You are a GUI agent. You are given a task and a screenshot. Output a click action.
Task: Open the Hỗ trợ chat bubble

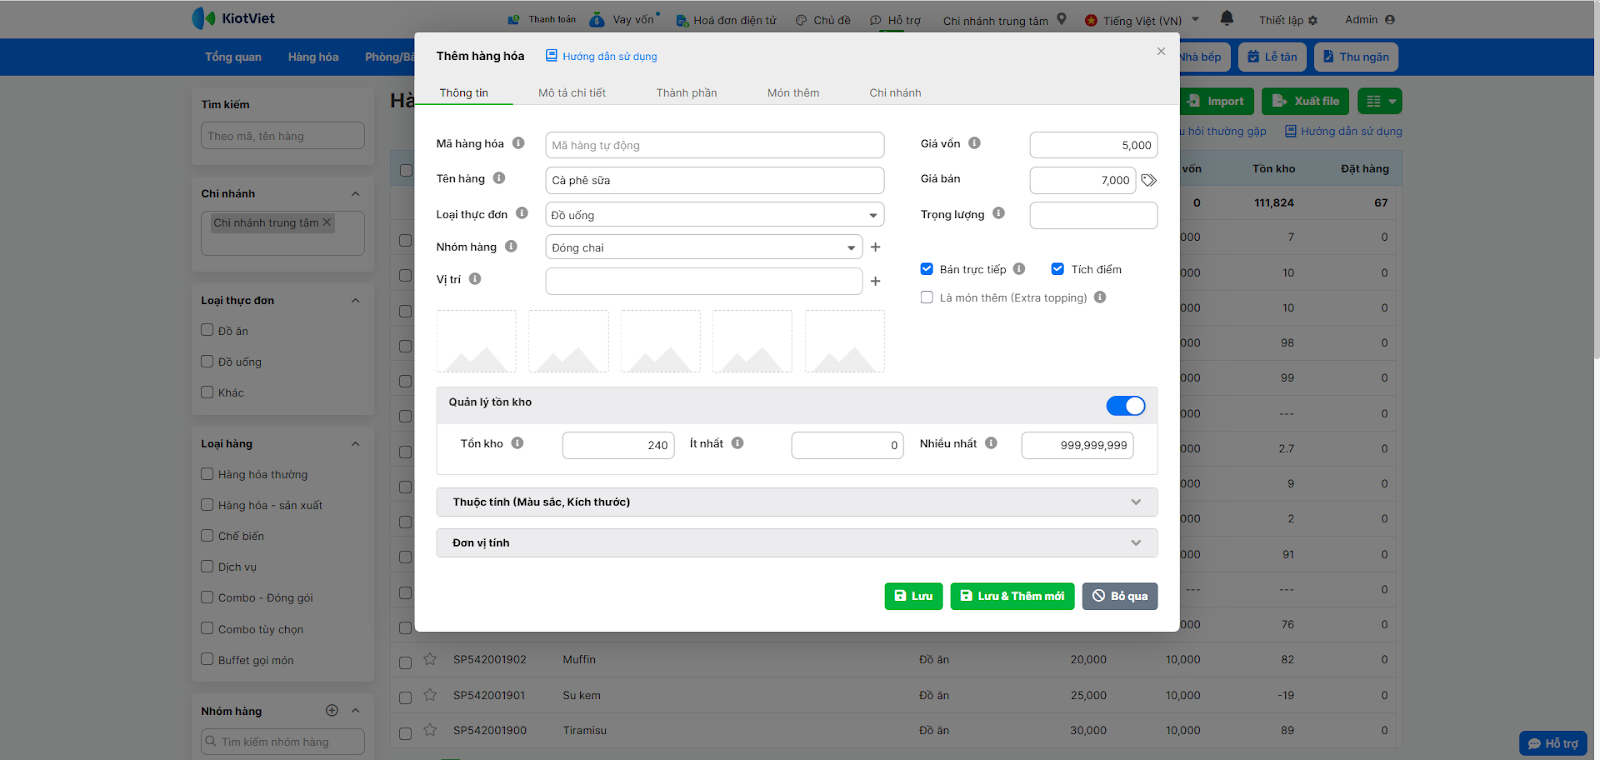click(1553, 743)
